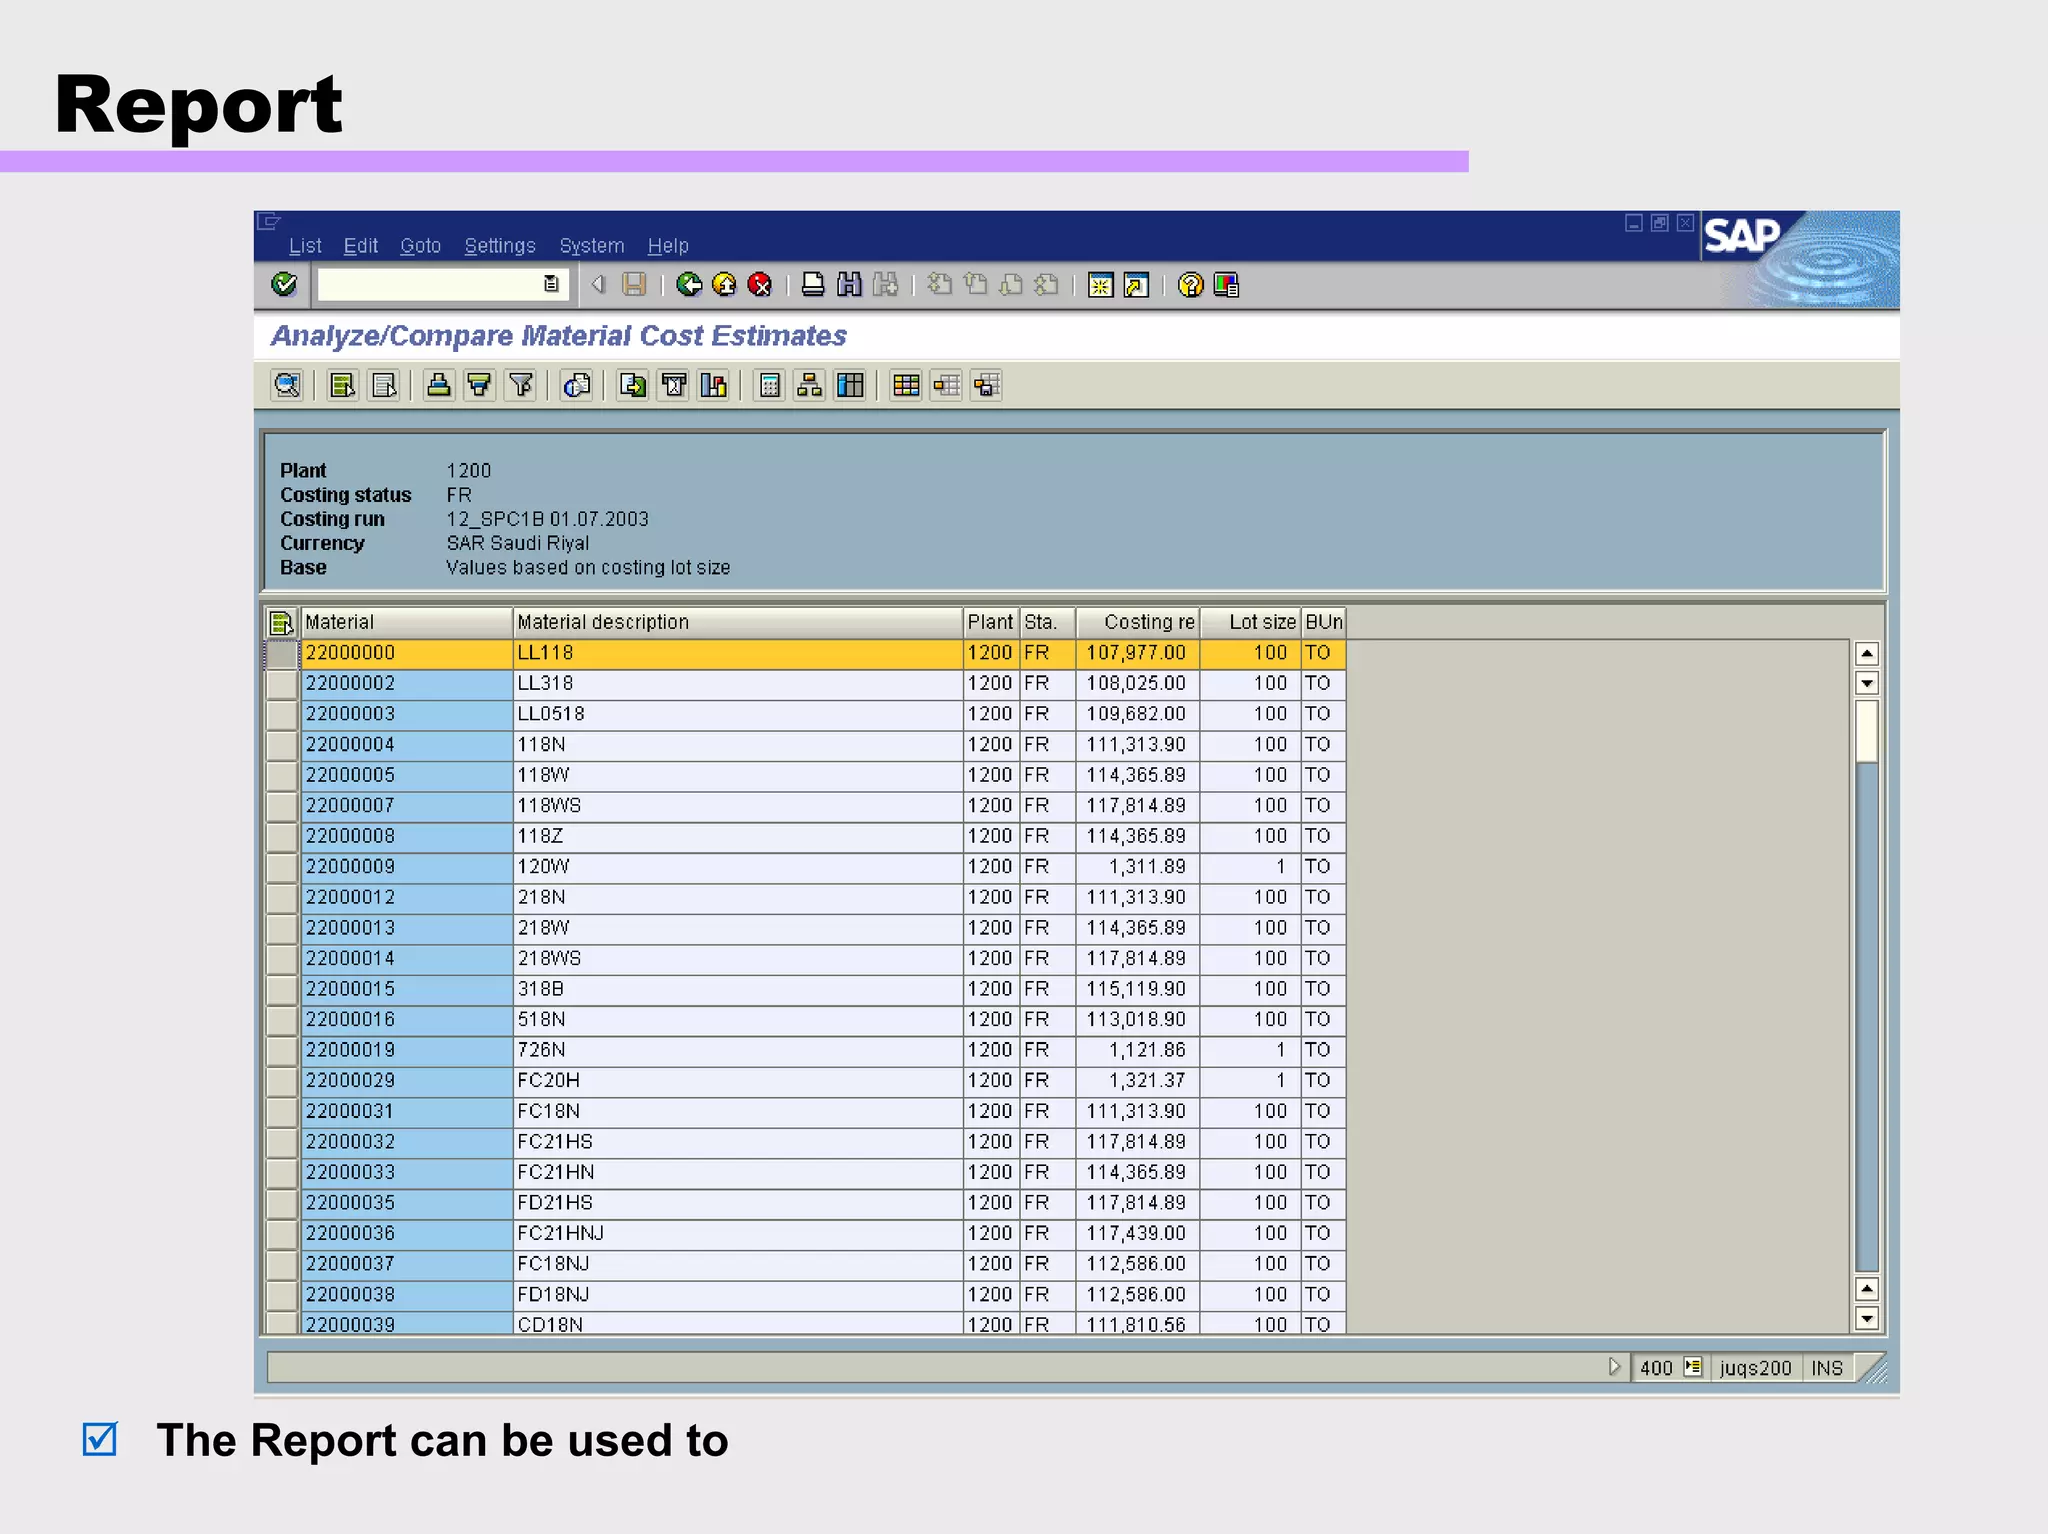Click the Find binoculars icon
2048x1534 pixels.
pos(849,285)
